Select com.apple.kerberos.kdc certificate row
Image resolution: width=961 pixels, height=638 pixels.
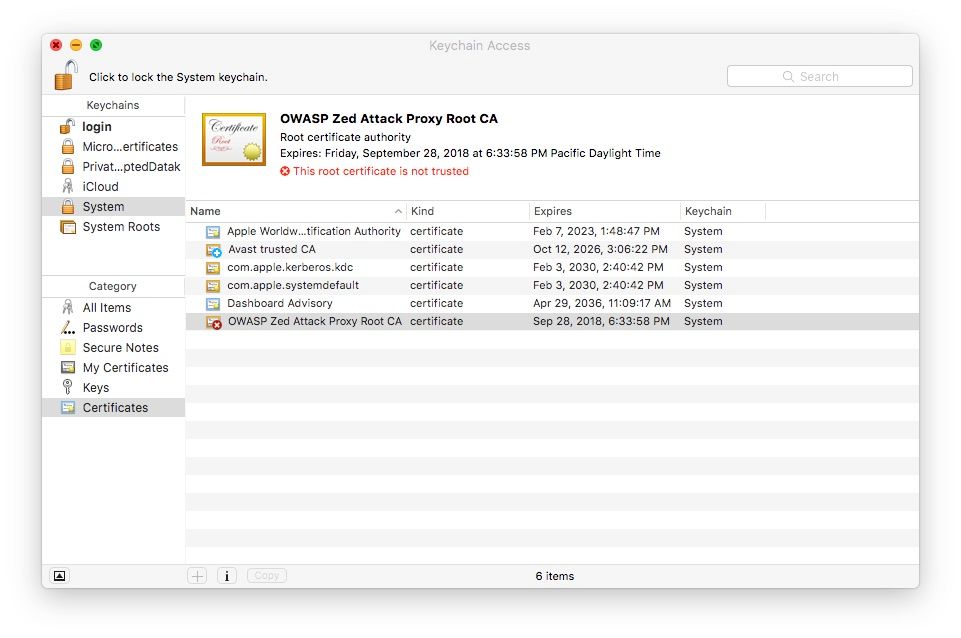tap(552, 267)
